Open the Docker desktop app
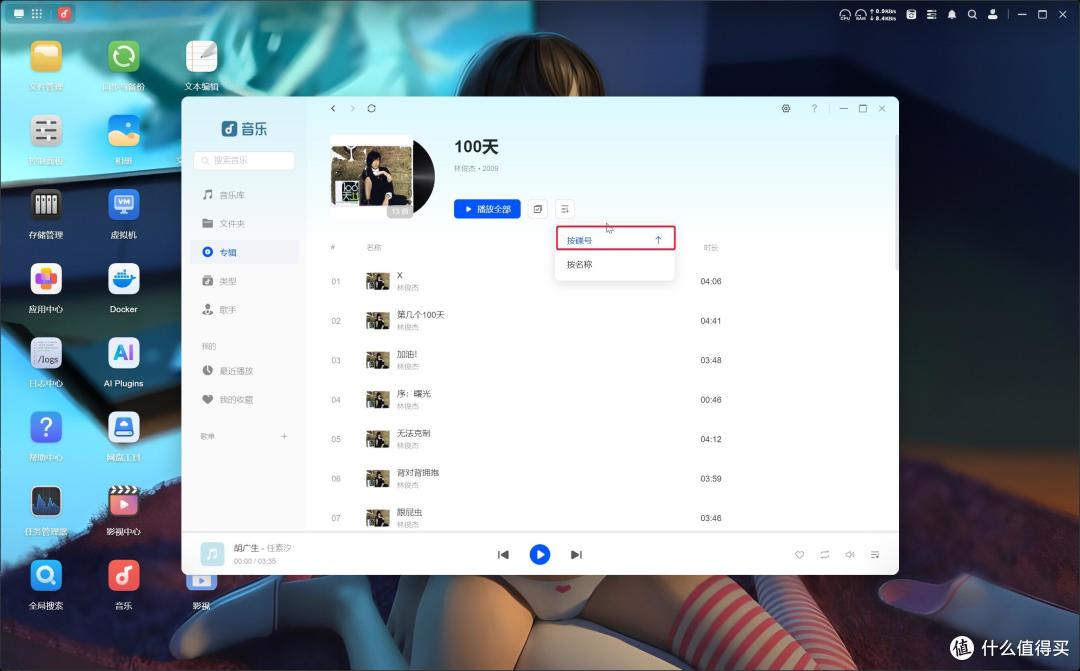The width and height of the screenshot is (1080, 671). click(123, 280)
